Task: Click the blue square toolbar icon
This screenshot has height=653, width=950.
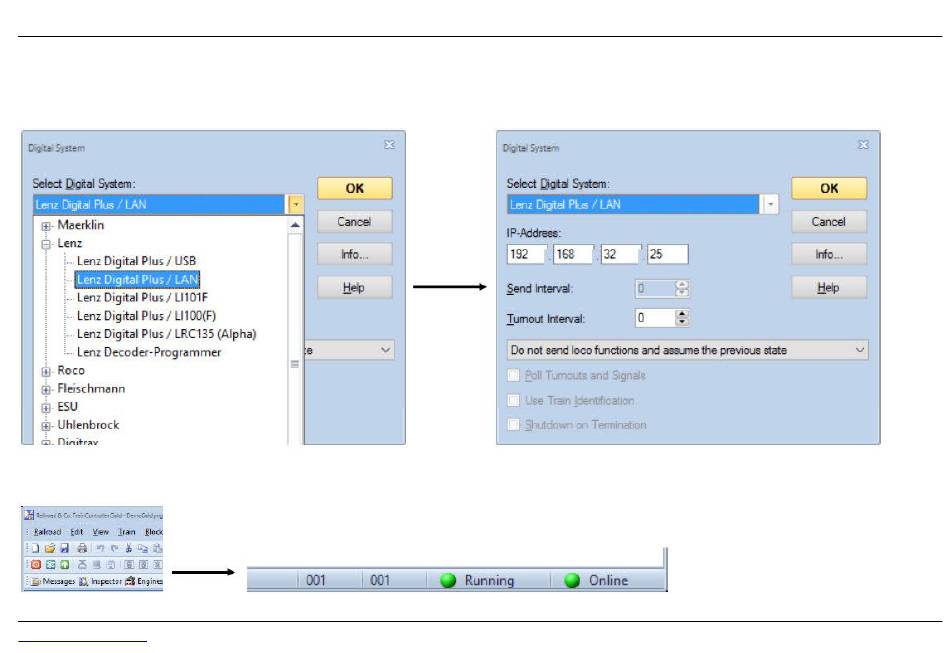Action: coord(50,565)
